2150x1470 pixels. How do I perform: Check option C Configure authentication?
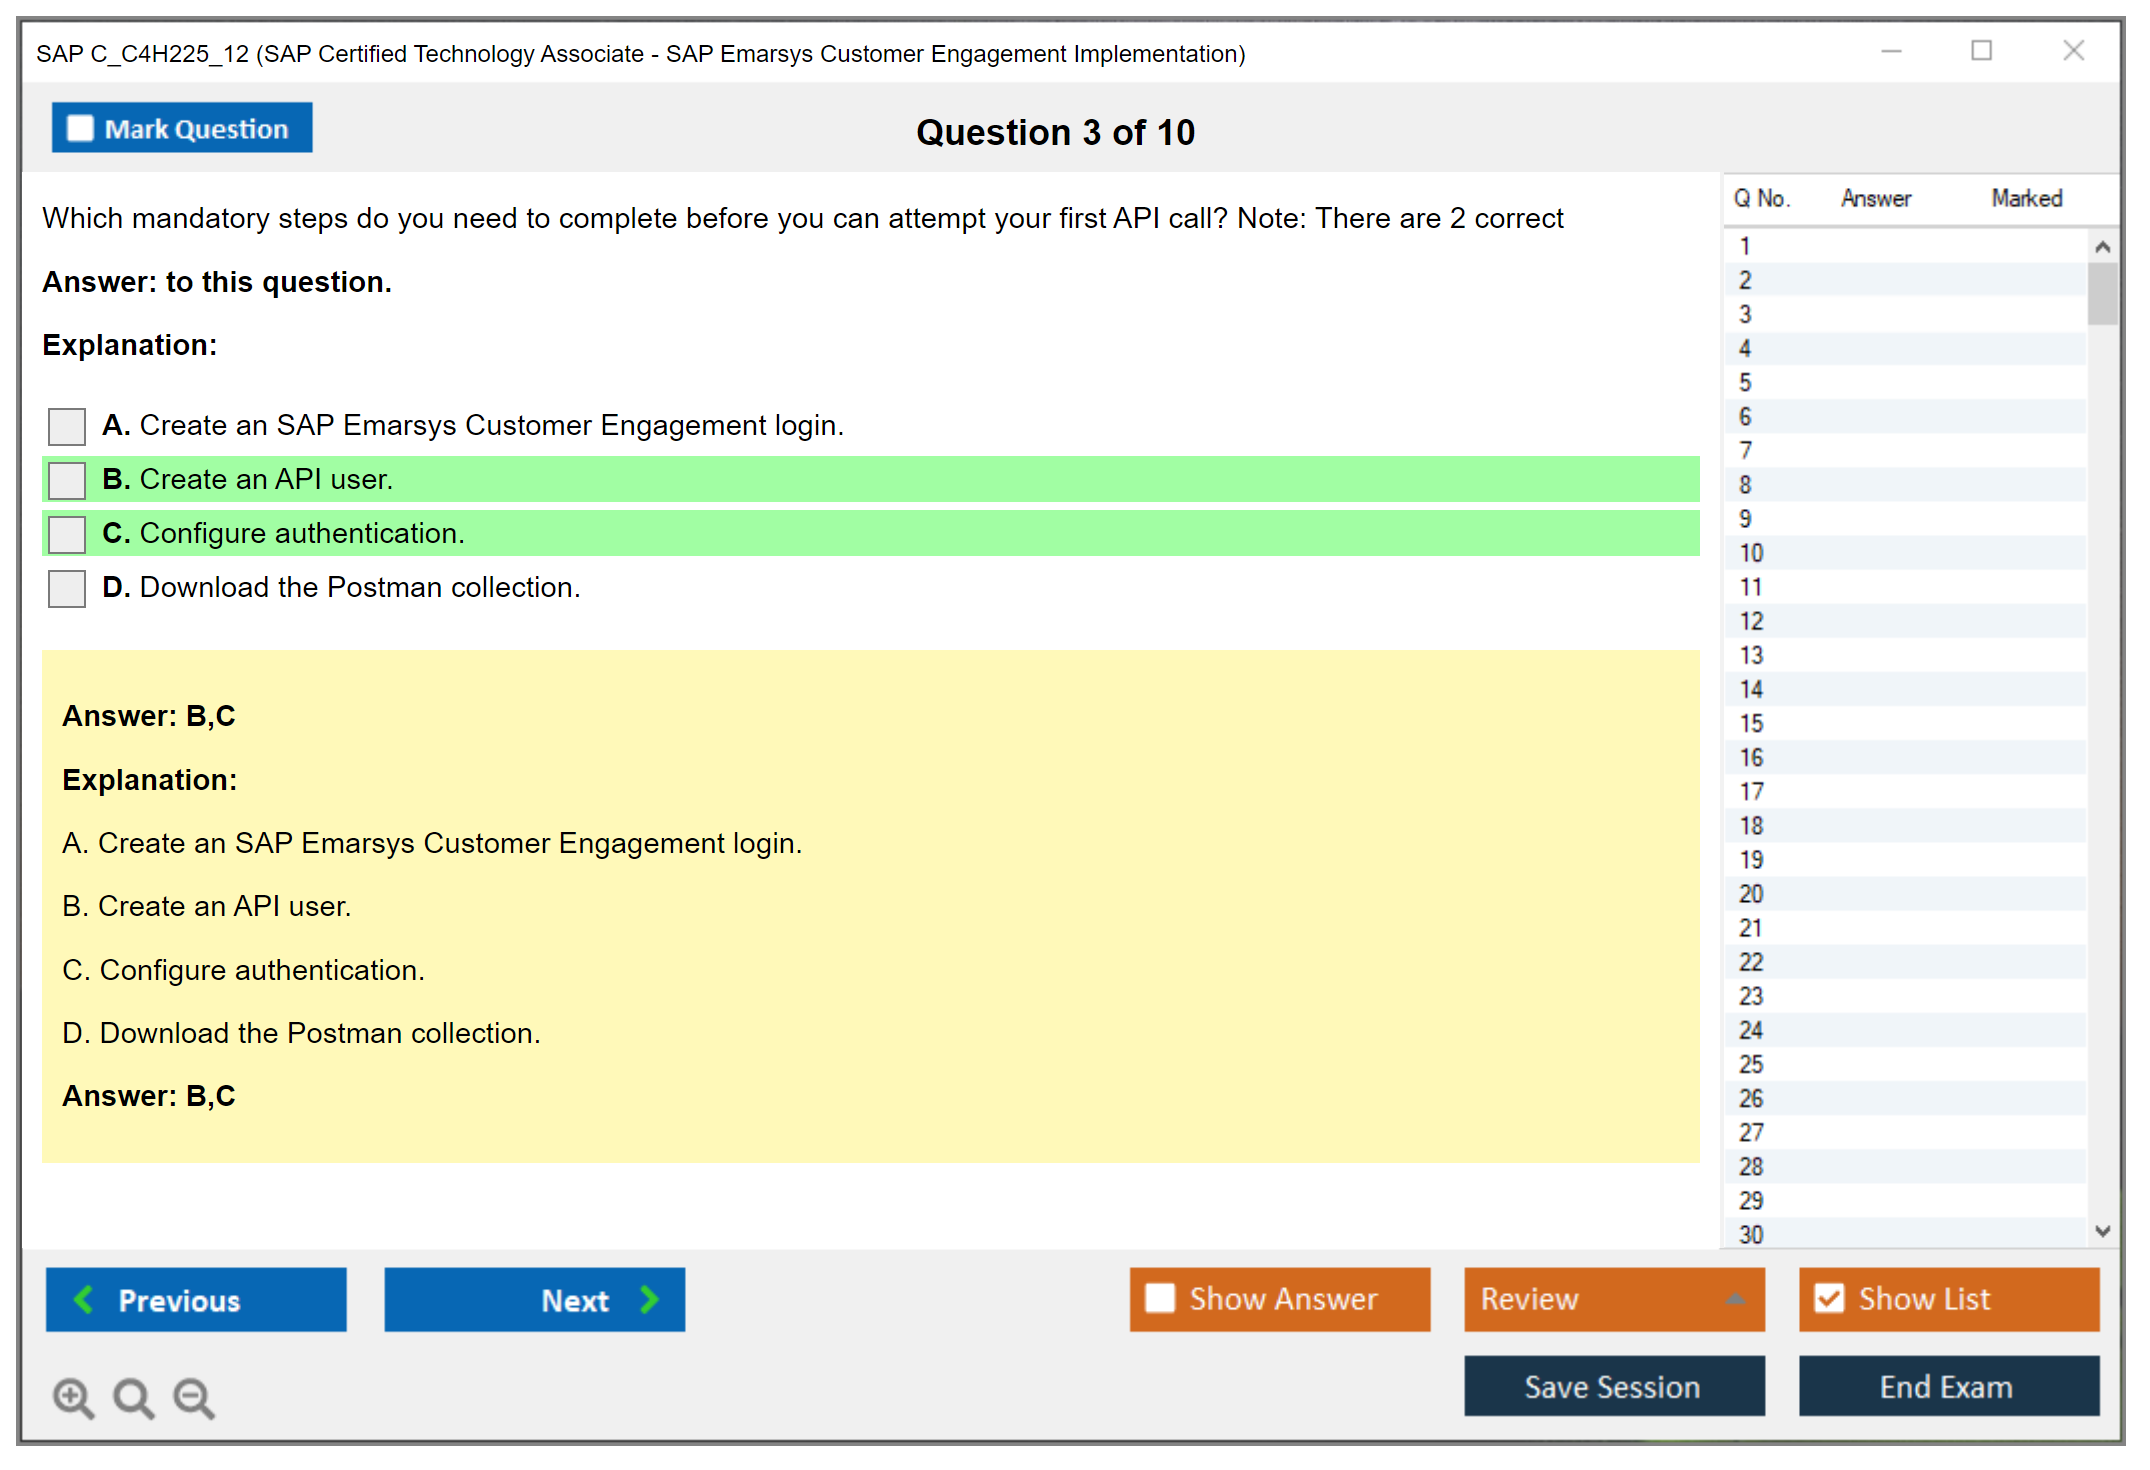click(67, 534)
